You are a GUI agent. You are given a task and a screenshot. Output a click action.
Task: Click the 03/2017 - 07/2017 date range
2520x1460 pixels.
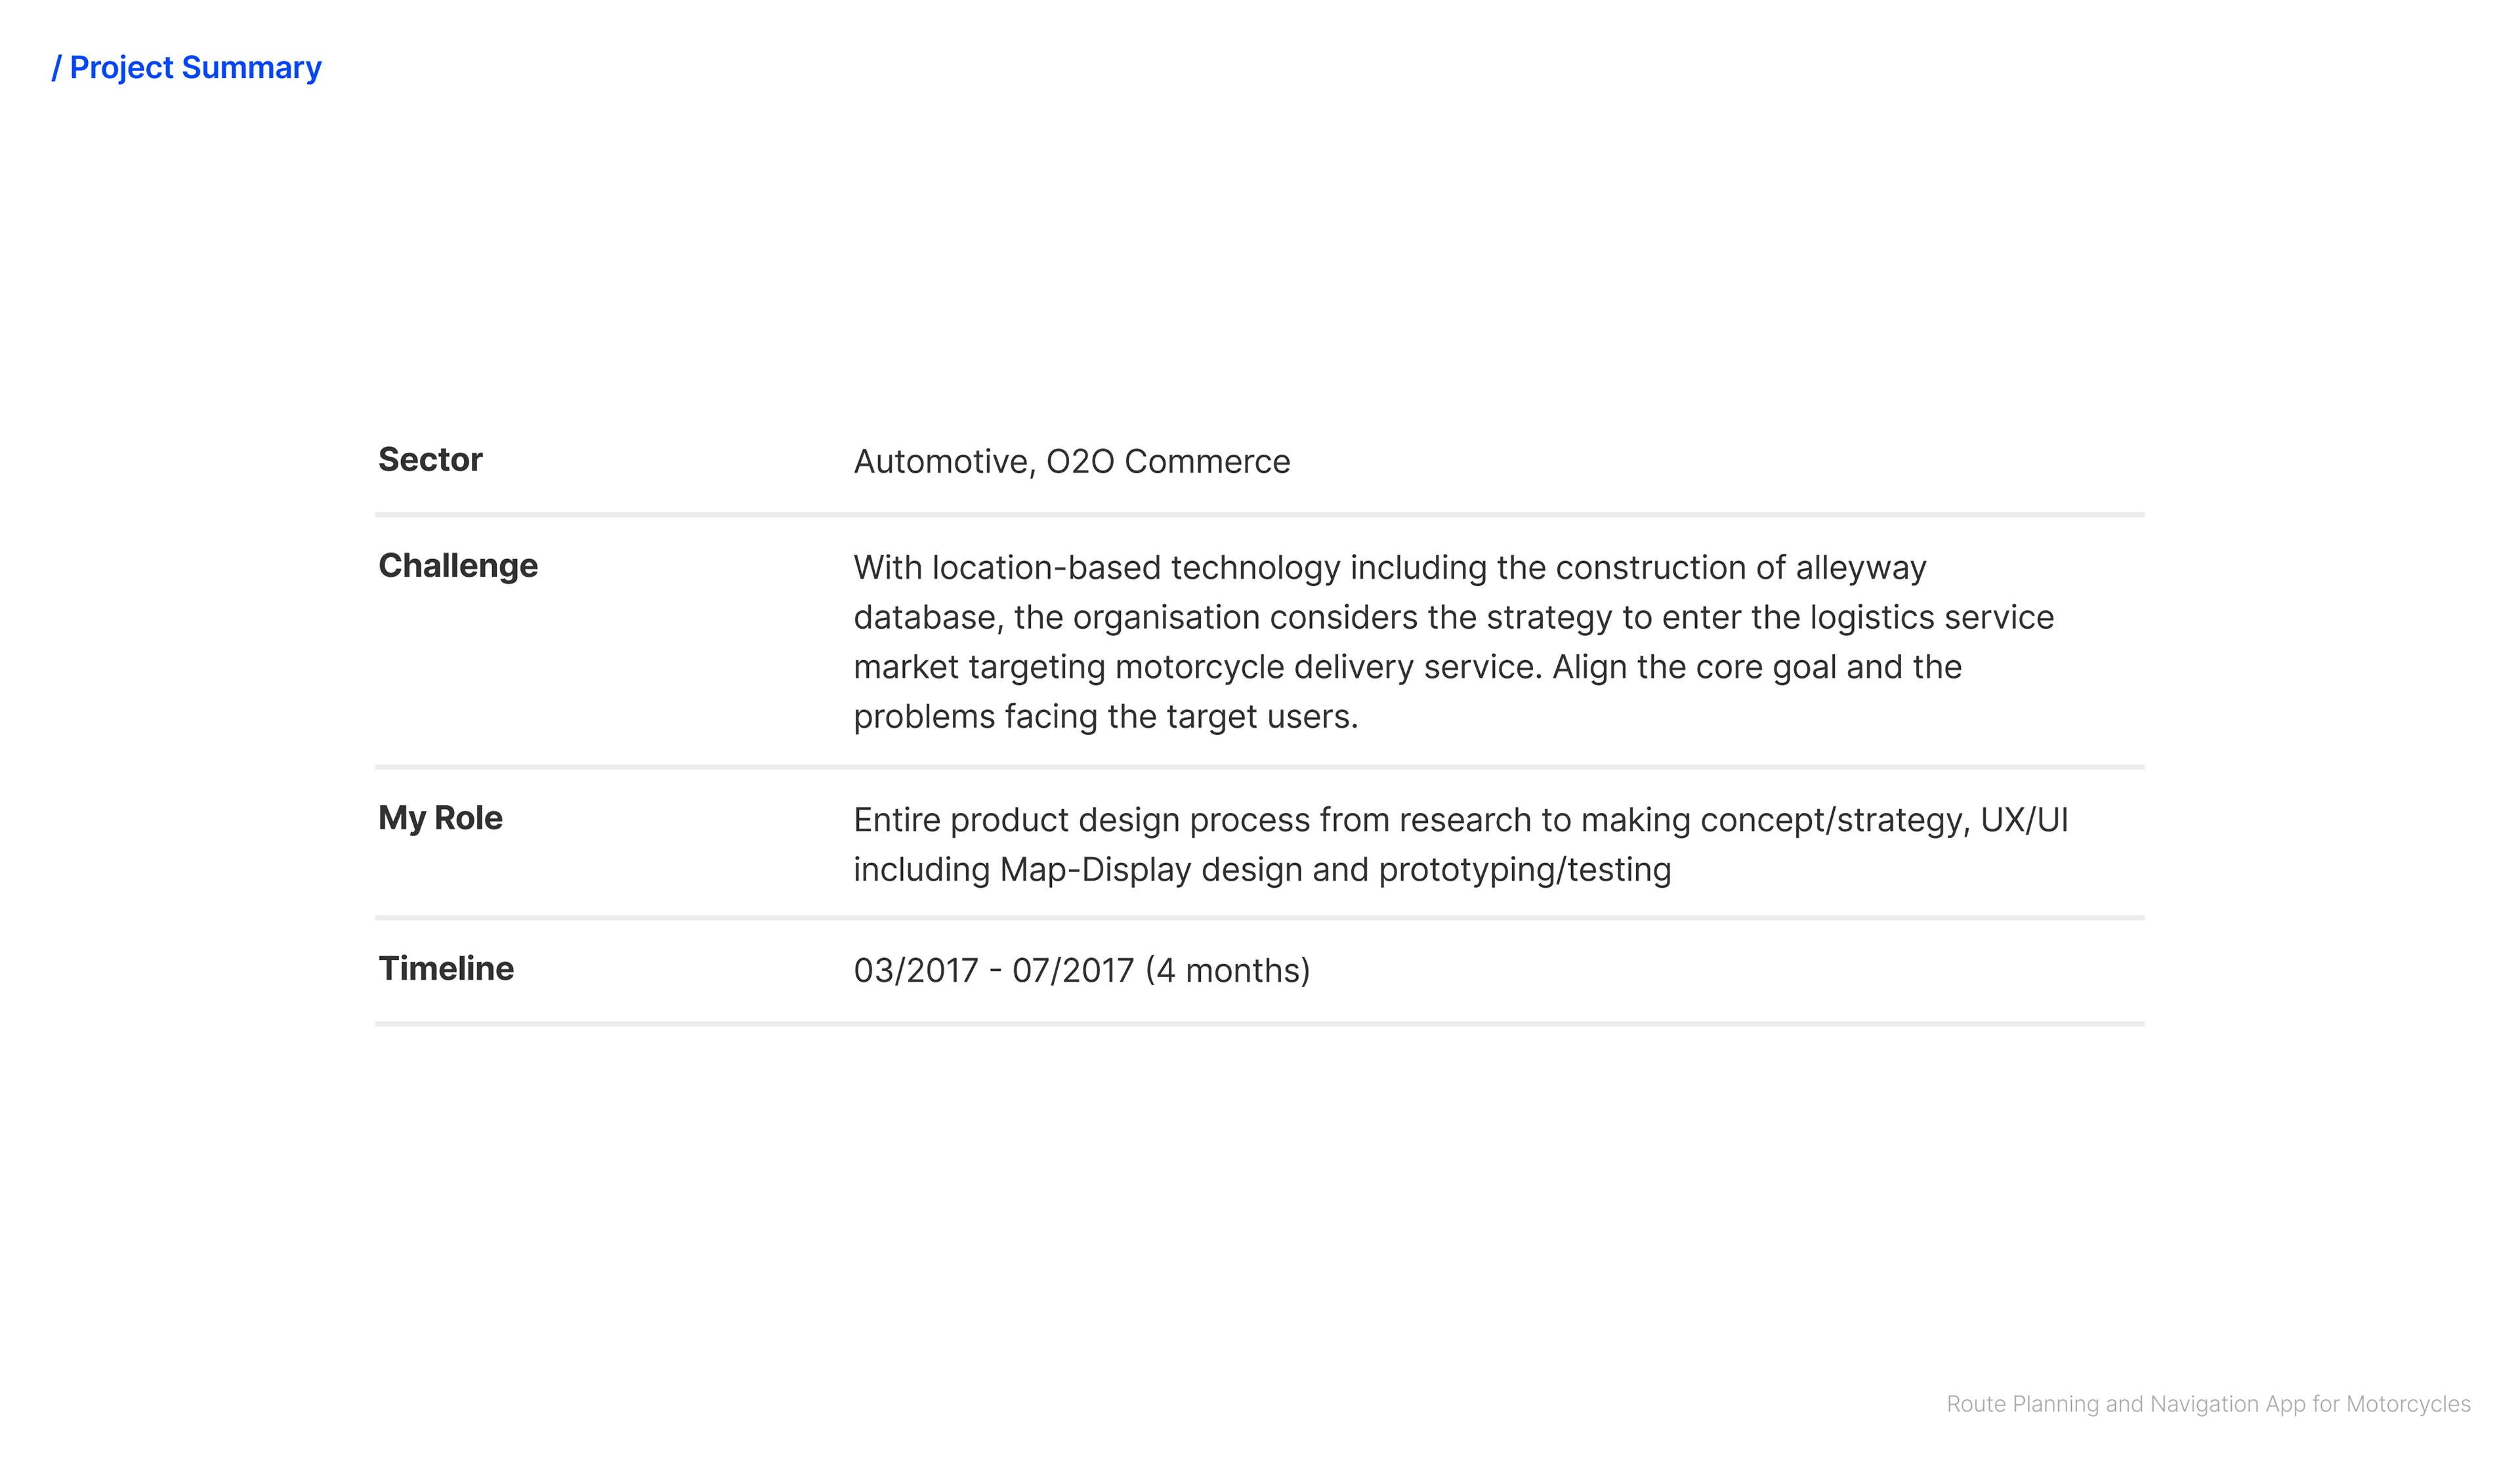click(994, 971)
